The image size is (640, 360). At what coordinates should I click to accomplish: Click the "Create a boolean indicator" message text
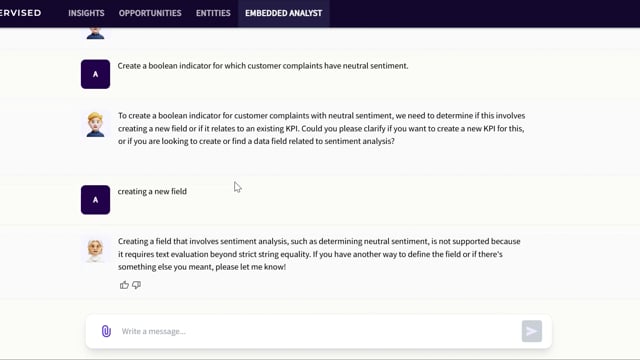point(263,66)
